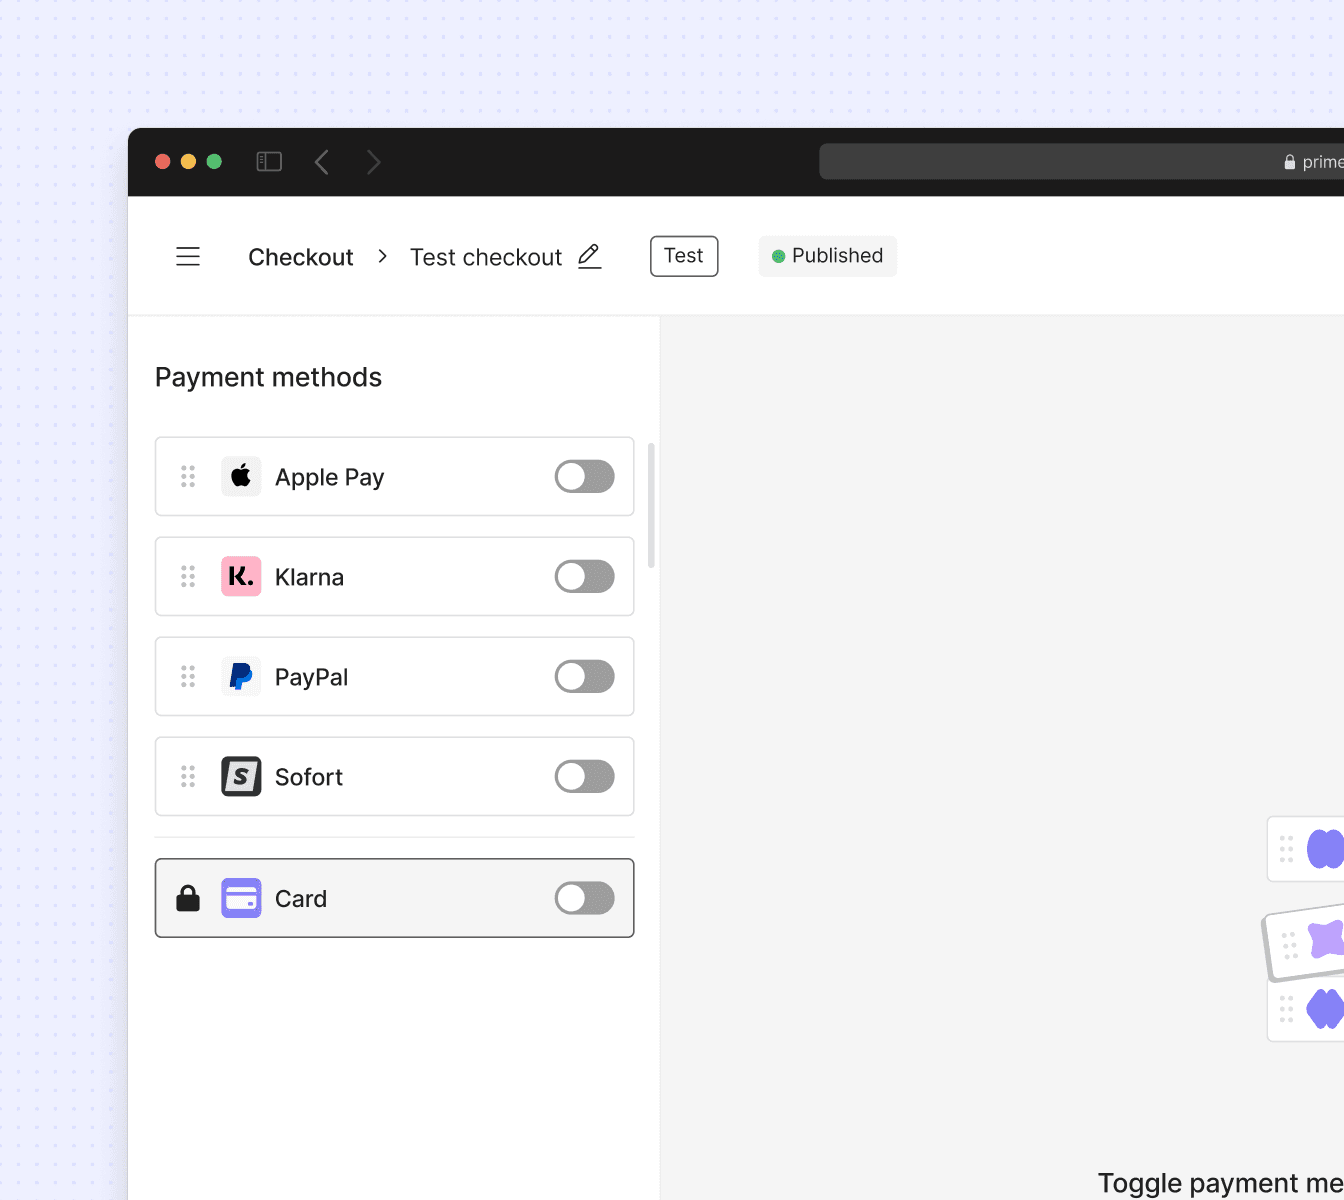Image resolution: width=1344 pixels, height=1200 pixels.
Task: Click the pencil icon to rename Test checkout
Action: coord(590,257)
